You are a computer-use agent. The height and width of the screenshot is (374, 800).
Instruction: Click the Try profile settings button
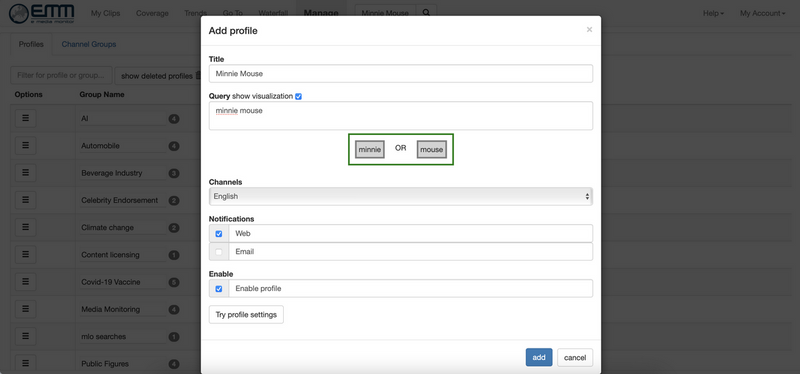[246, 315]
